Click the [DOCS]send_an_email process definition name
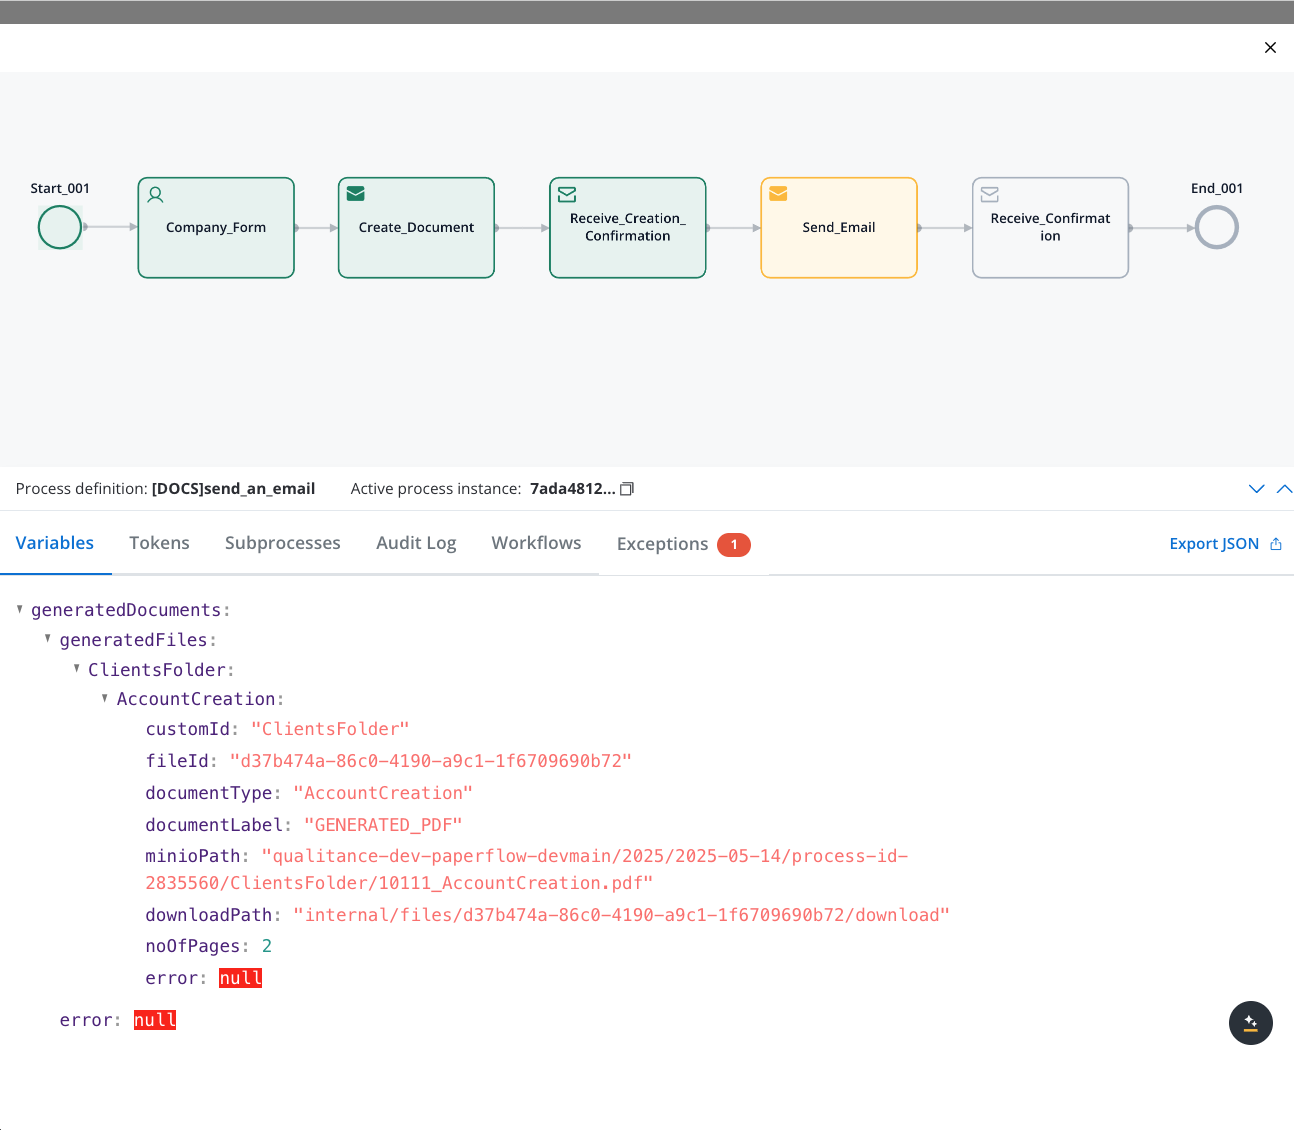This screenshot has height=1130, width=1294. 233,489
